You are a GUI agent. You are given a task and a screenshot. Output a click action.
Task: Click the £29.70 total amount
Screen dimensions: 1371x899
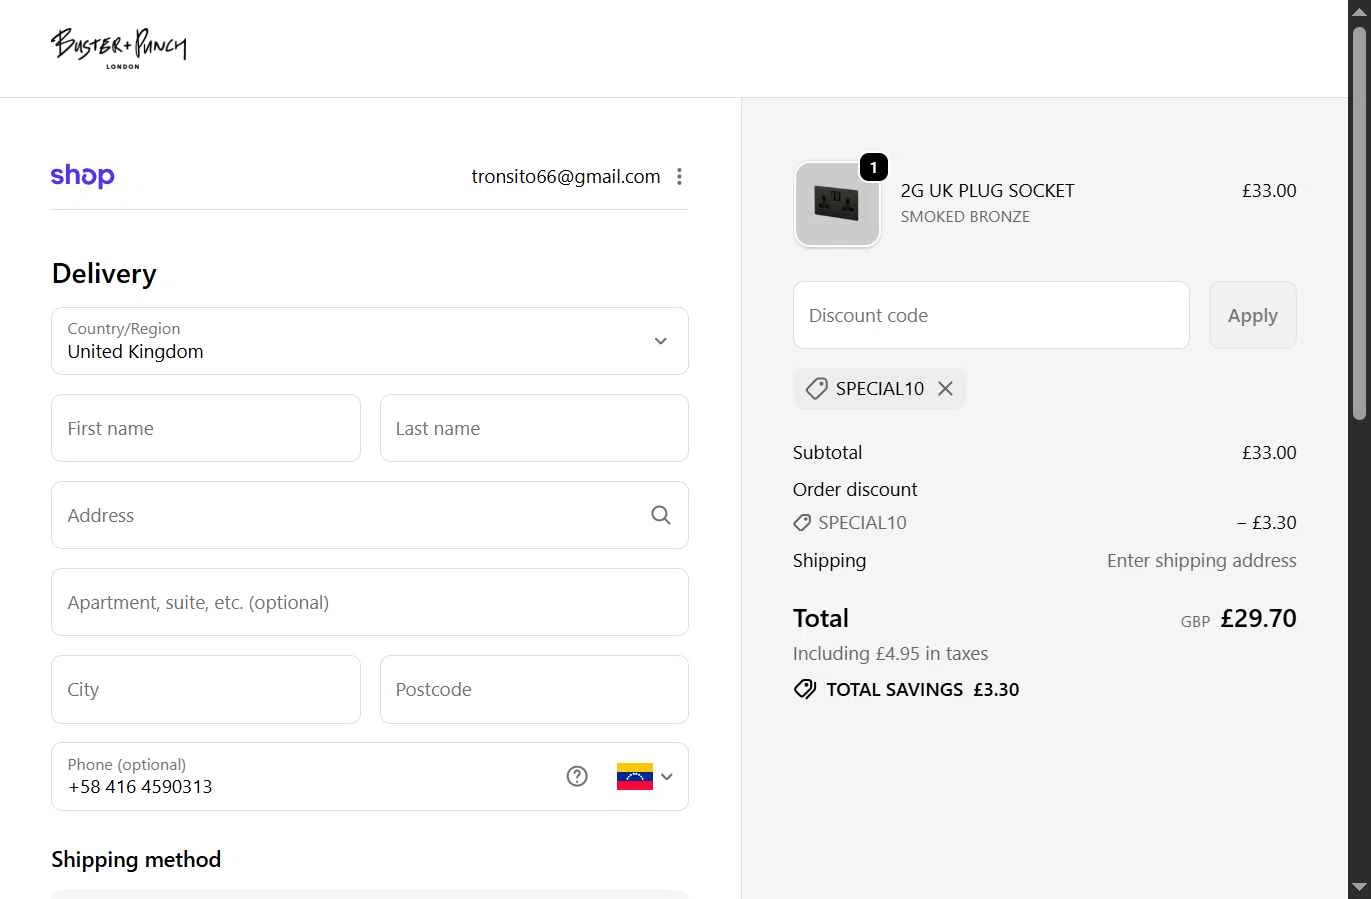coord(1258,618)
